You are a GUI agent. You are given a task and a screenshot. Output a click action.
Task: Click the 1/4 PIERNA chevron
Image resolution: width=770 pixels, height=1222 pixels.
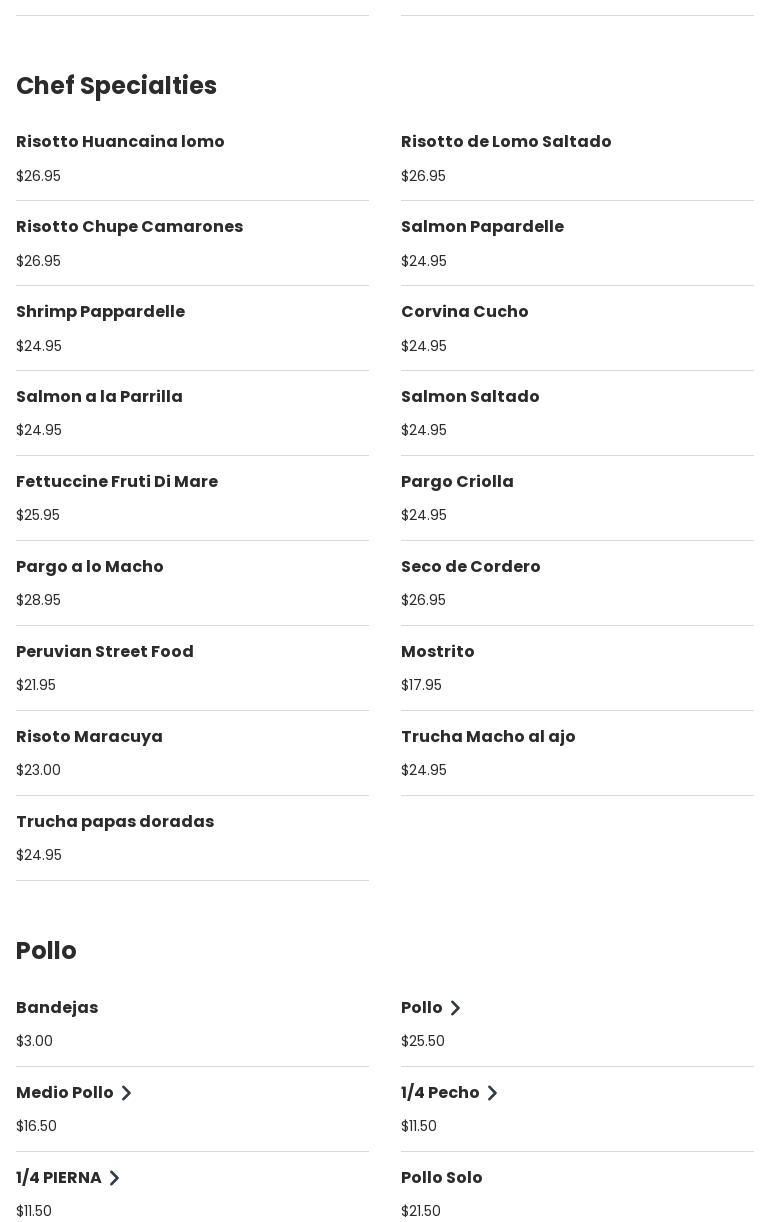coord(114,1178)
